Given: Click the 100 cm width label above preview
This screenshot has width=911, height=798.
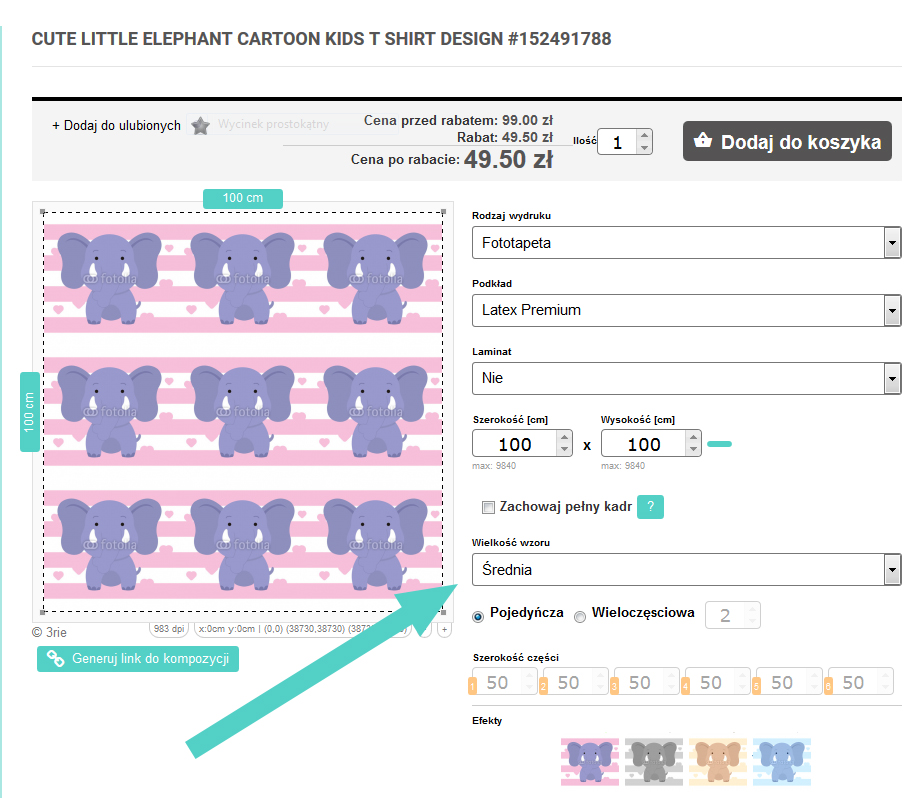Looking at the screenshot, I should tap(243, 198).
